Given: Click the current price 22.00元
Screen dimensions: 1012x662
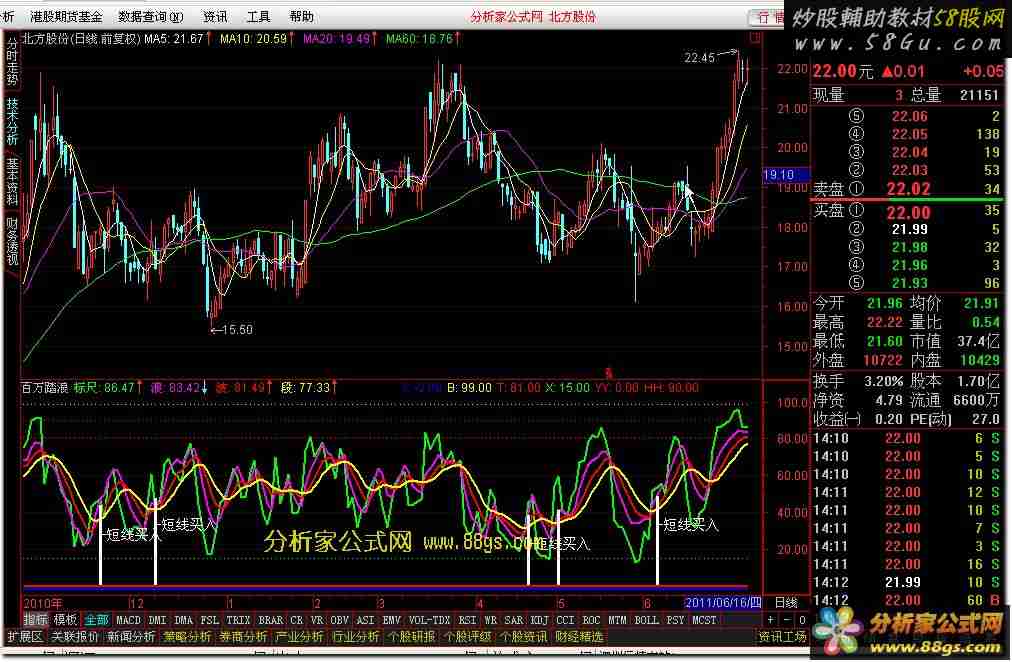Looking at the screenshot, I should pos(843,72).
